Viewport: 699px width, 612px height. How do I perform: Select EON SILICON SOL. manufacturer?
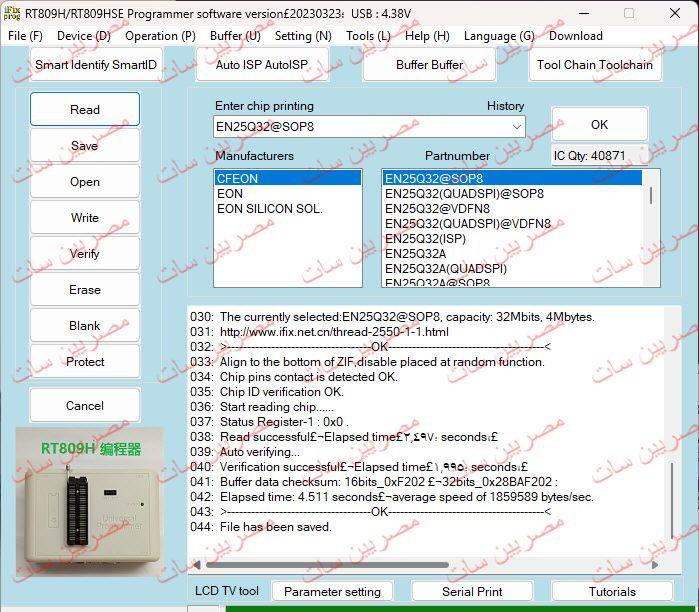point(270,209)
